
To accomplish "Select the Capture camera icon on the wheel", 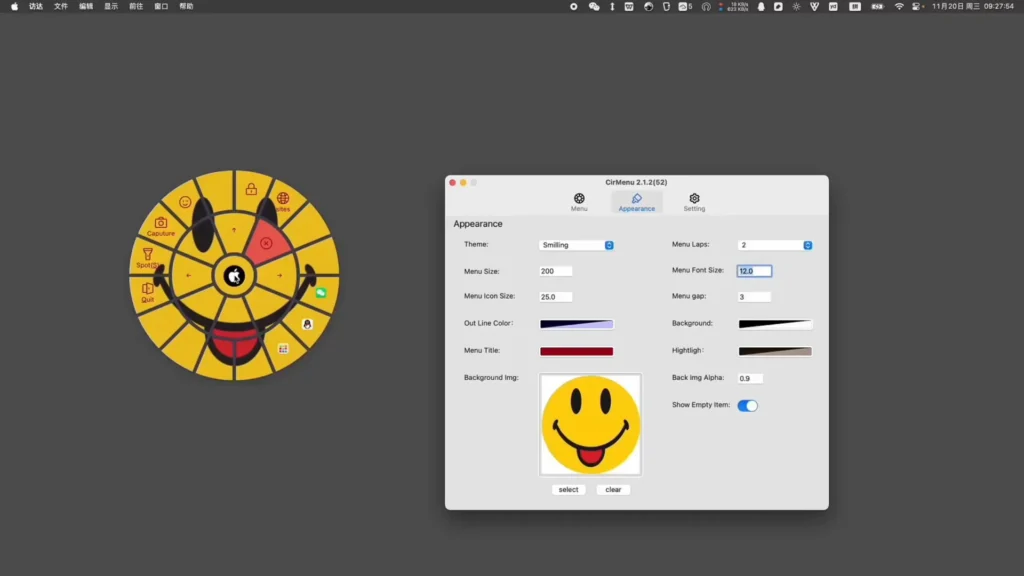I will coord(160,222).
